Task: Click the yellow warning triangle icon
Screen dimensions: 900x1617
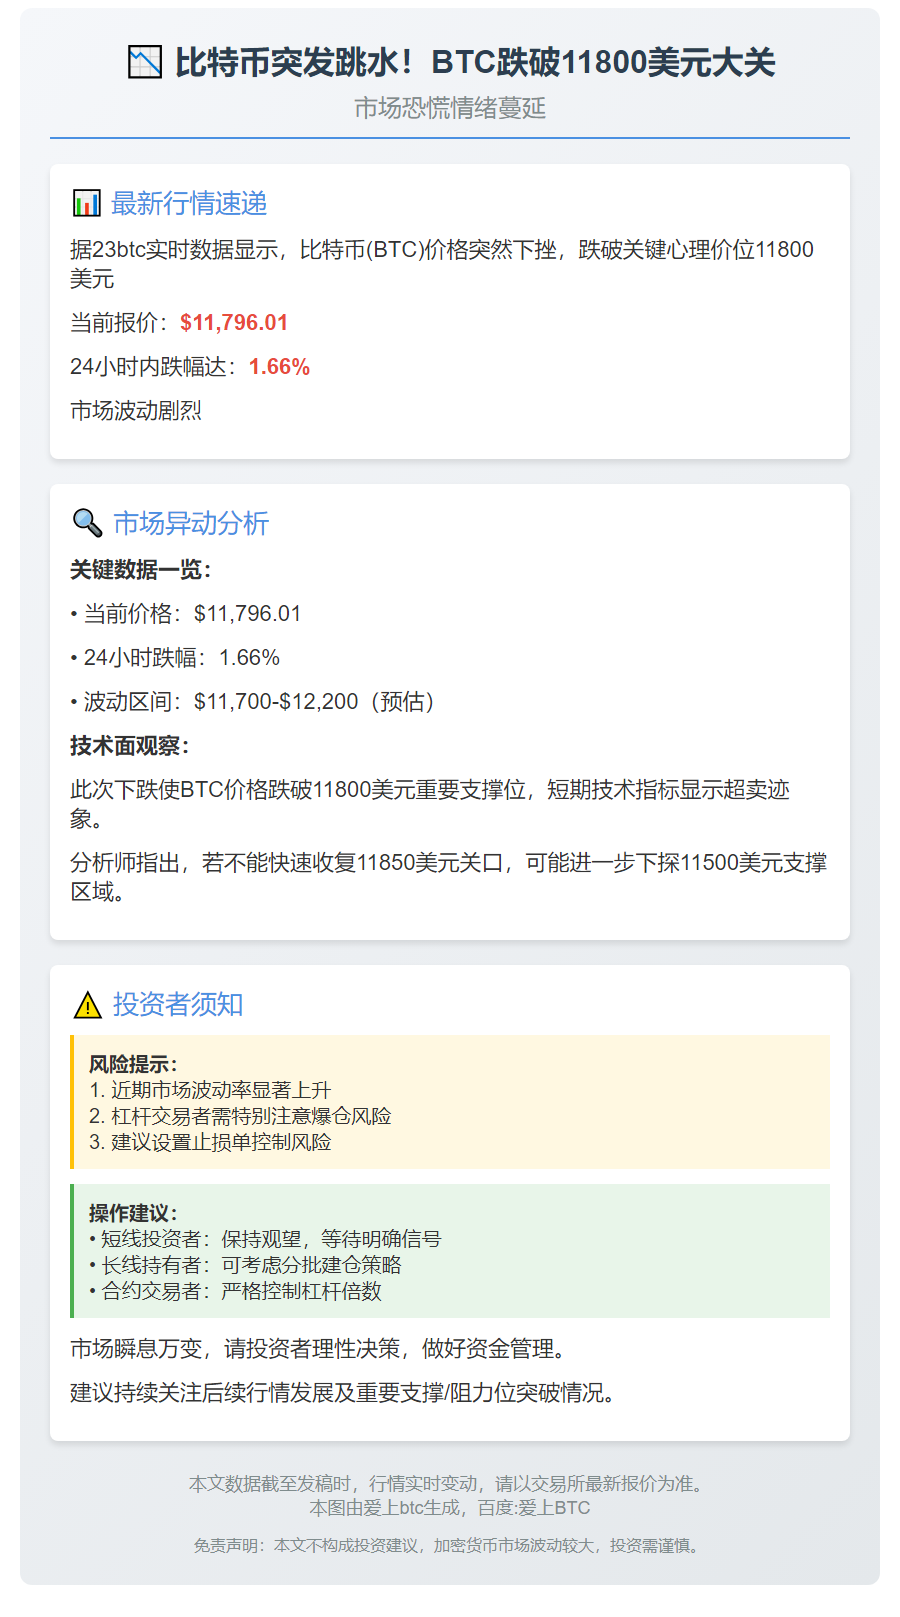Action: pyautogui.click(x=88, y=1005)
